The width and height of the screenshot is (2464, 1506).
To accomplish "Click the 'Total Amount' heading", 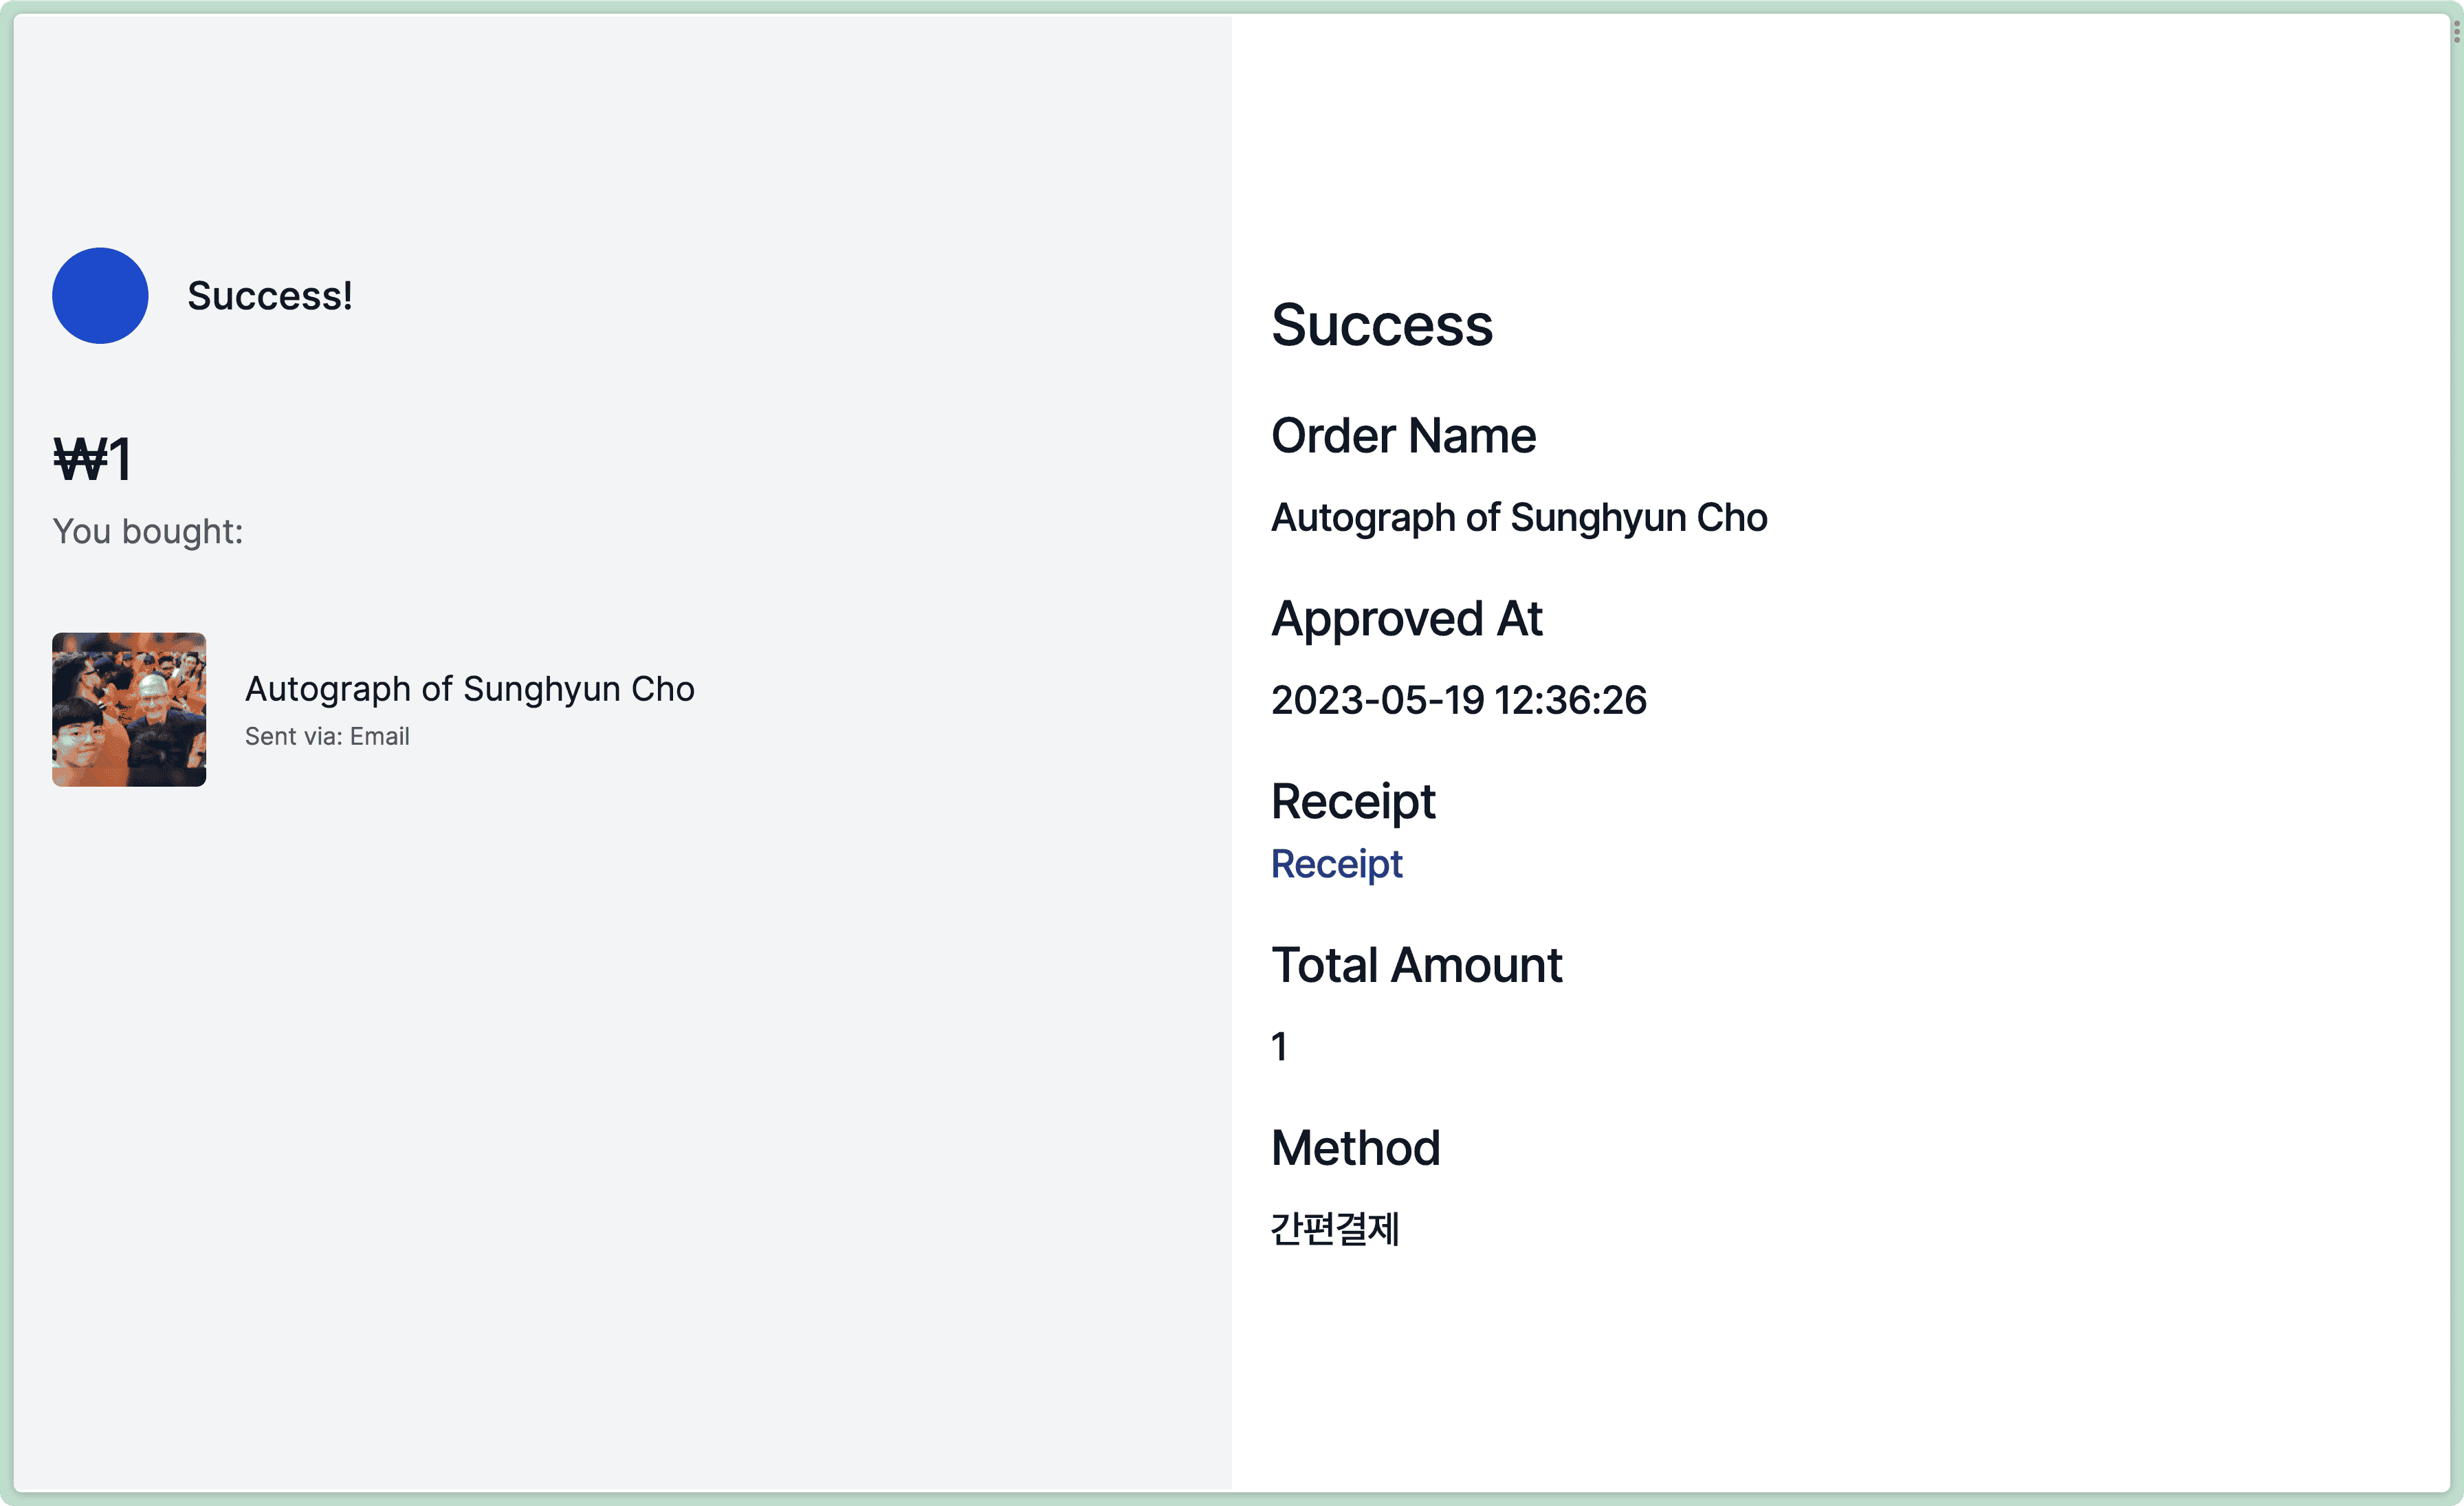I will click(1416, 966).
